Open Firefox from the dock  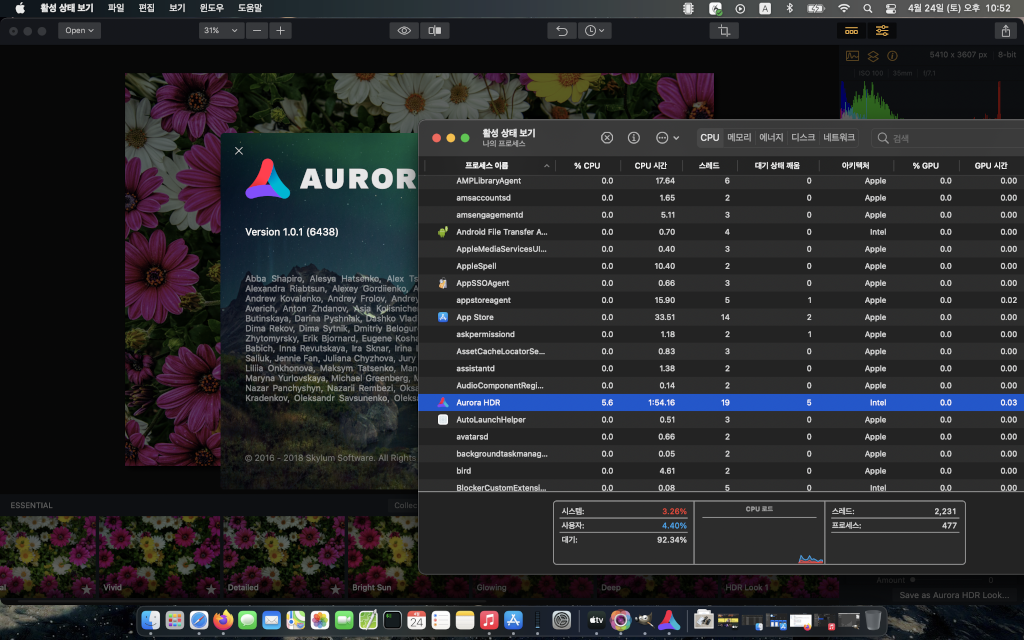click(x=223, y=620)
